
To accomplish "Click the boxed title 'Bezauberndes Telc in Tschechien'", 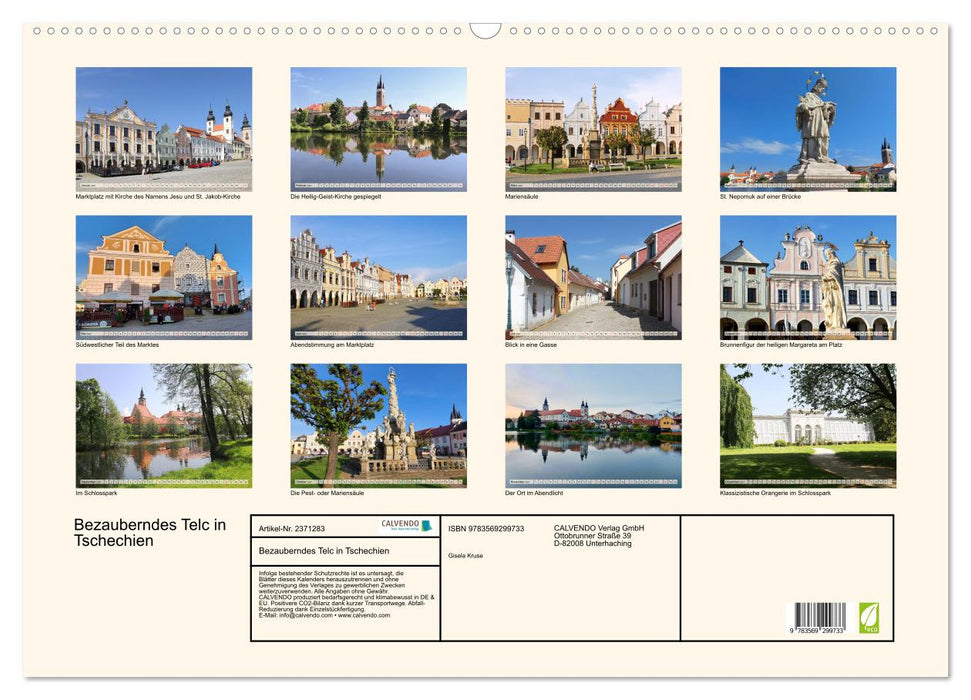I will pos(324,551).
